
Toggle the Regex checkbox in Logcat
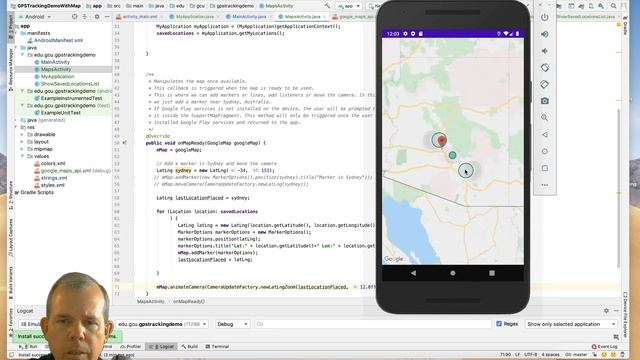click(499, 324)
